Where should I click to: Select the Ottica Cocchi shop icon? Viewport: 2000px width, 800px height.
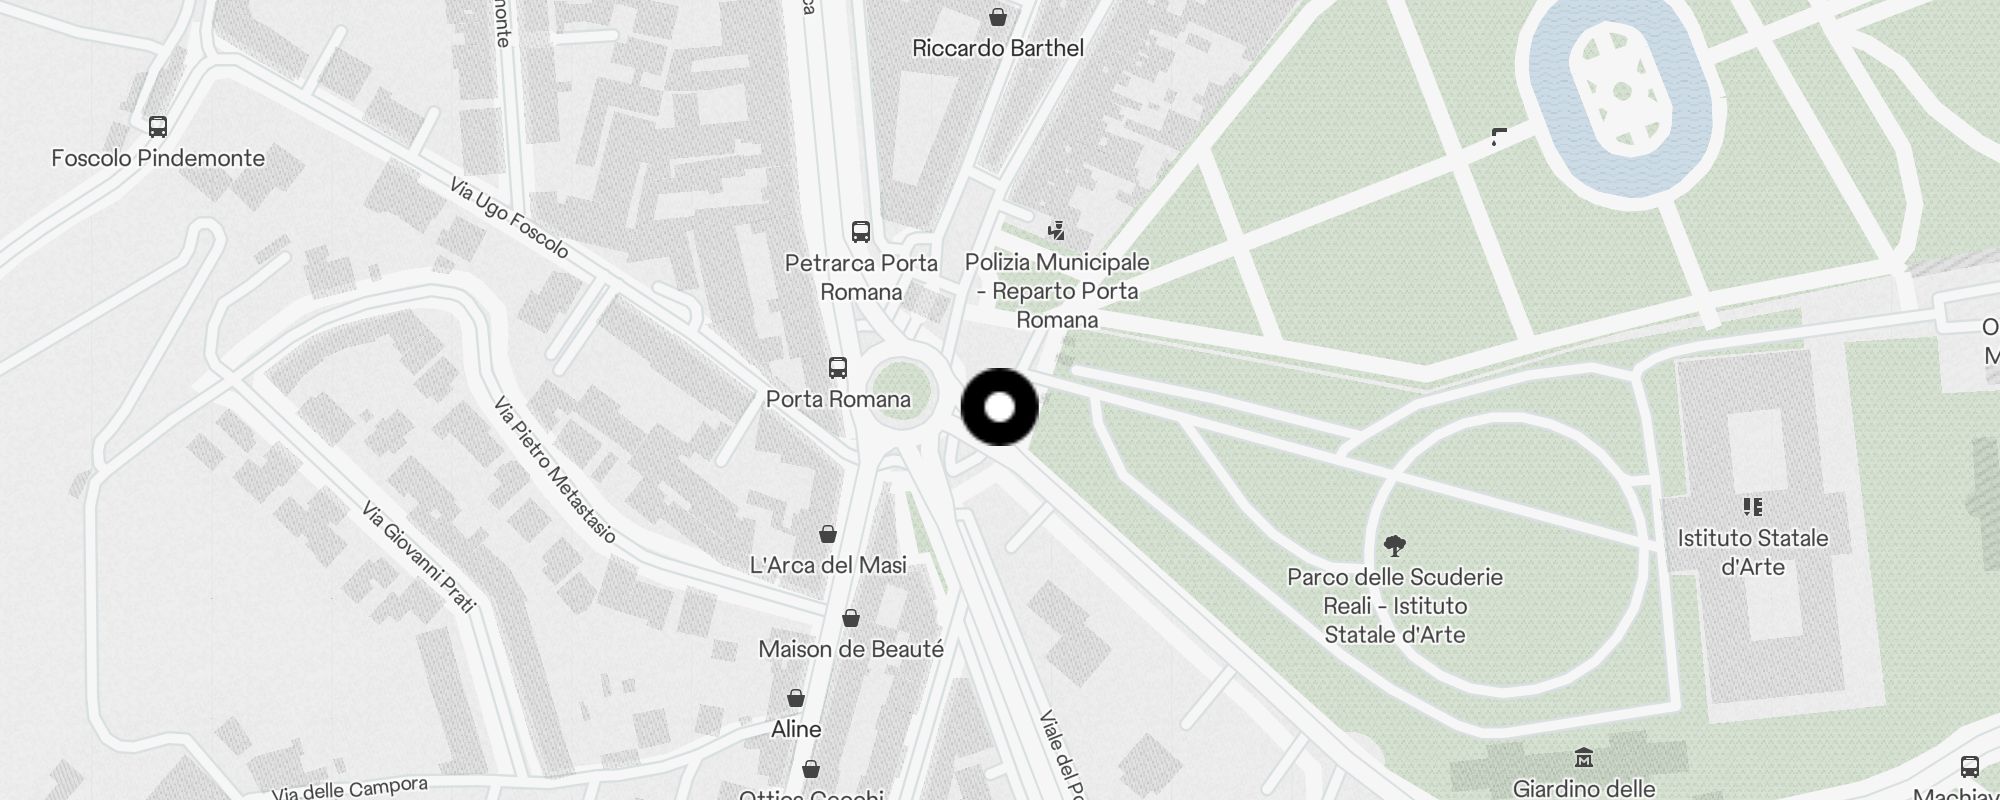click(811, 769)
